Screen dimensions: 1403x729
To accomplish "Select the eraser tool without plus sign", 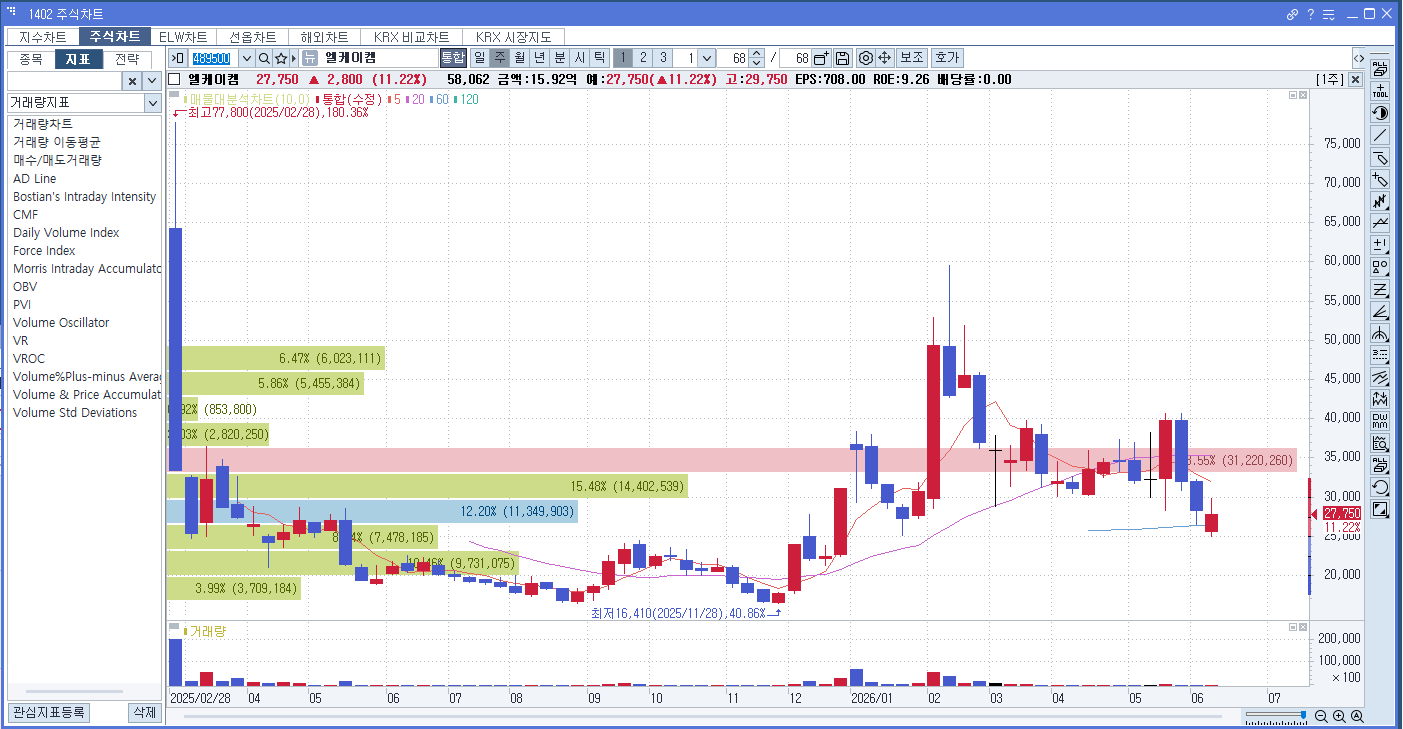I will coord(1380,157).
